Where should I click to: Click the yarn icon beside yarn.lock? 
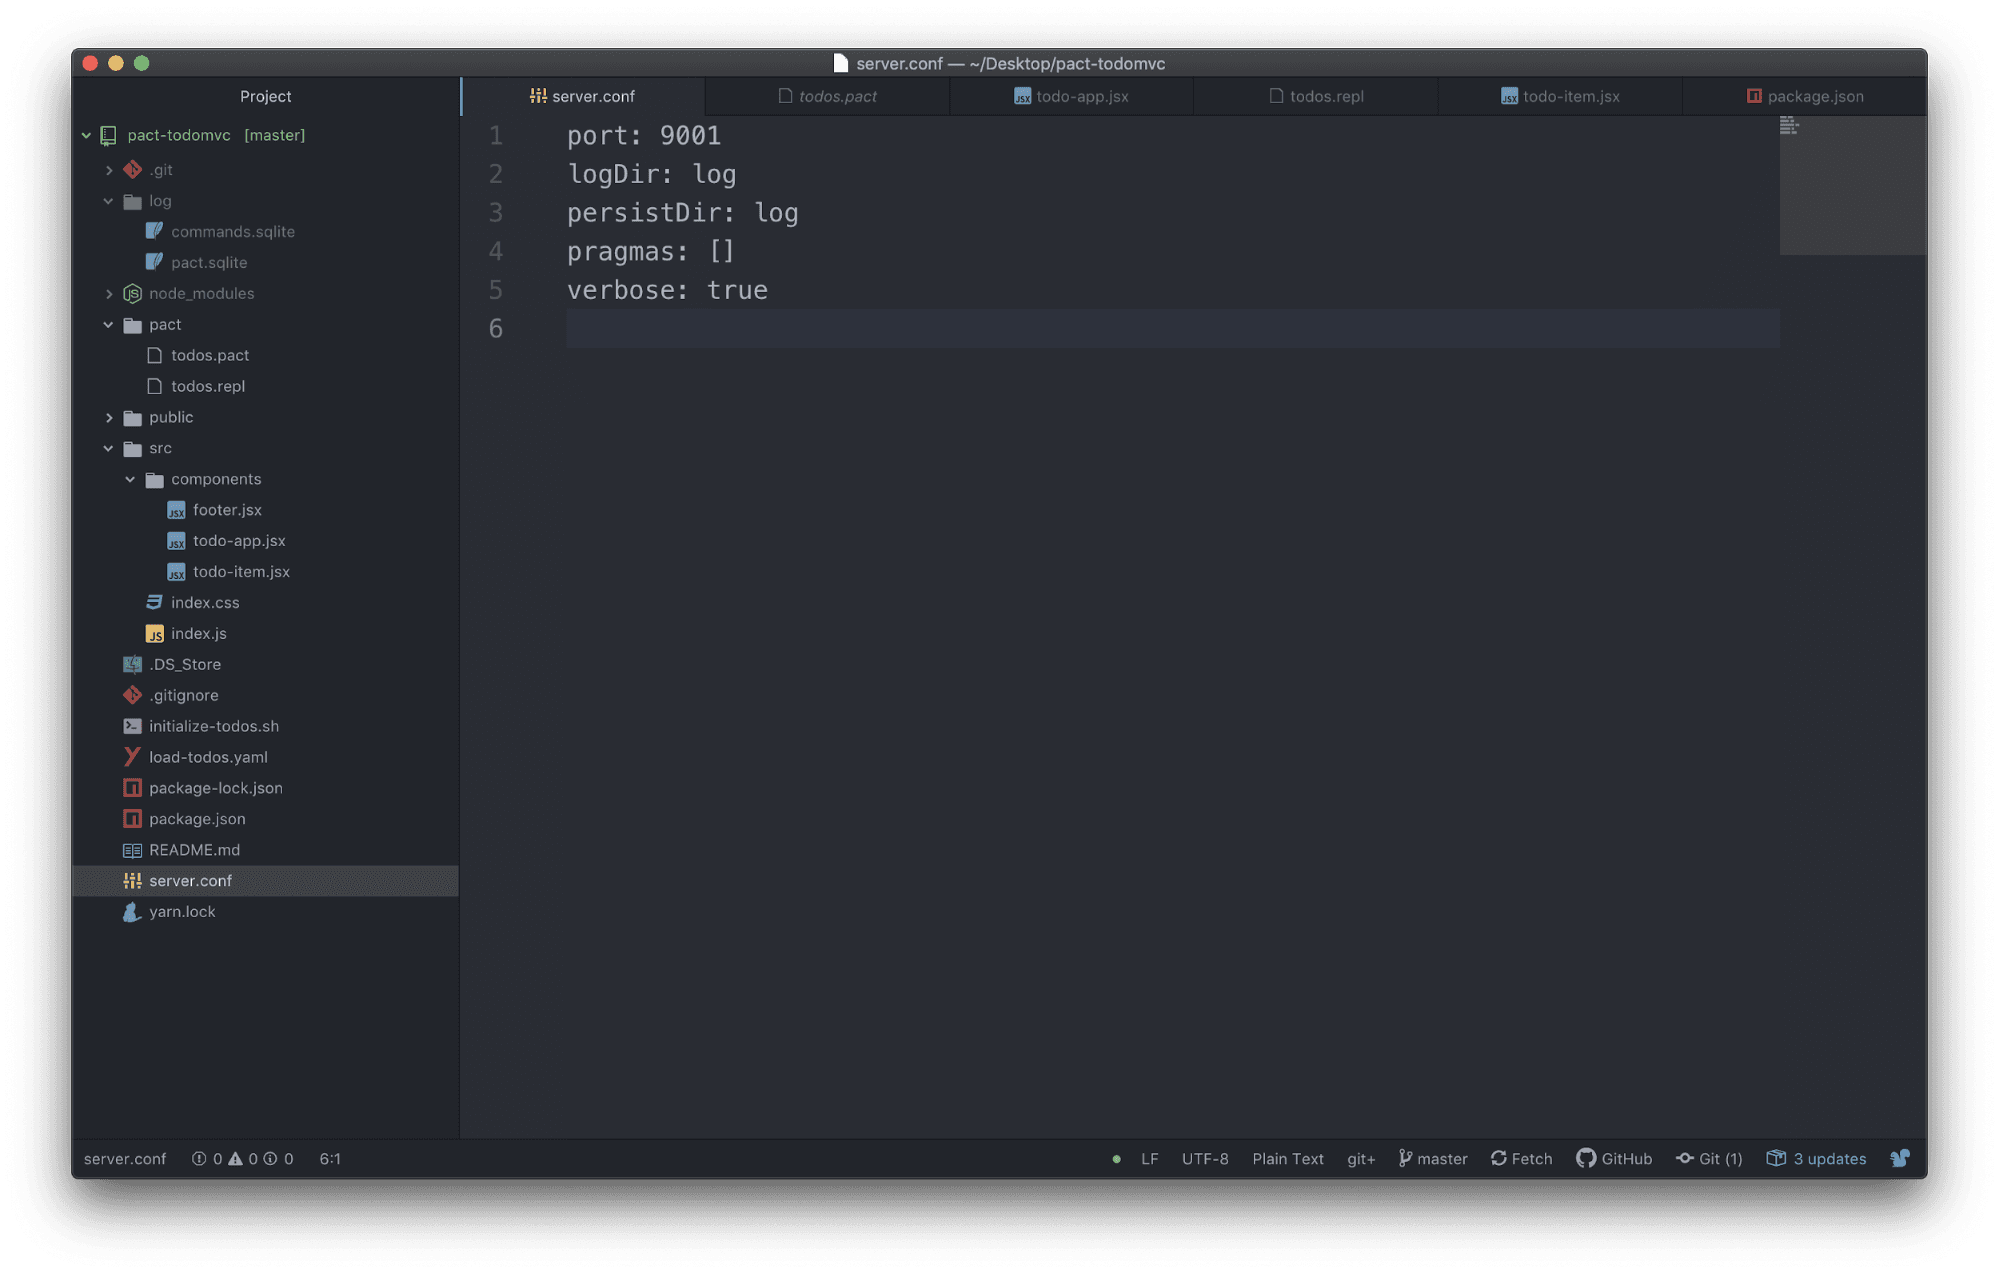click(132, 912)
